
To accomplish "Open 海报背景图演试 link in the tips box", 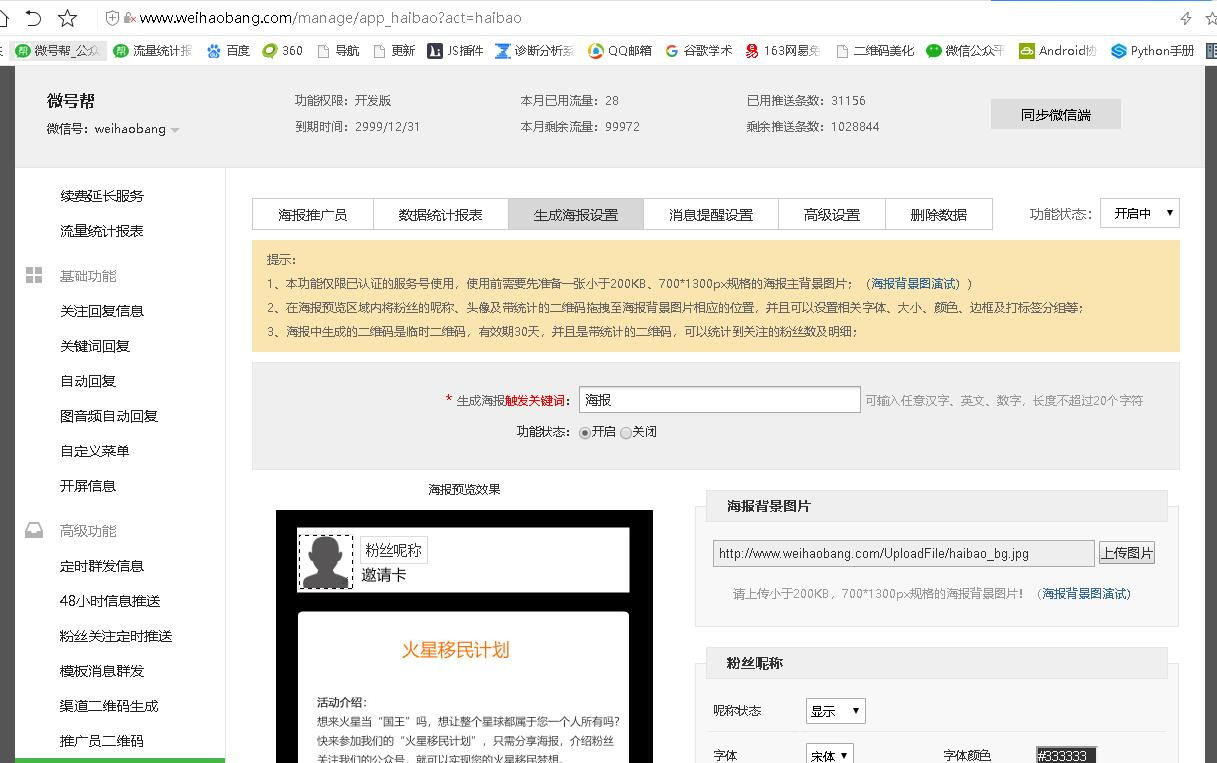I will coord(915,284).
